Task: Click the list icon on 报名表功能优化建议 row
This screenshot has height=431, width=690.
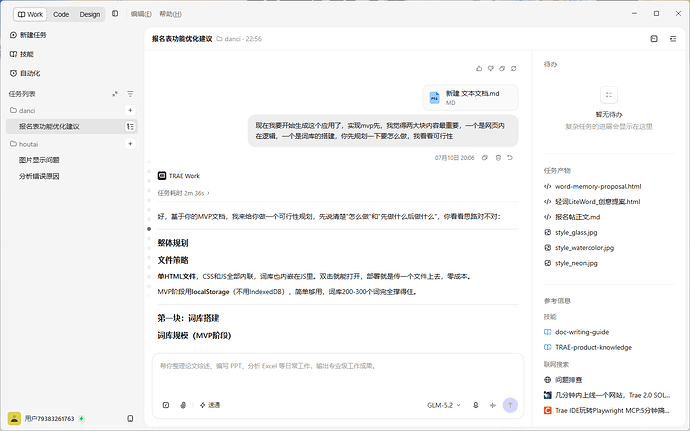Action: (x=130, y=126)
